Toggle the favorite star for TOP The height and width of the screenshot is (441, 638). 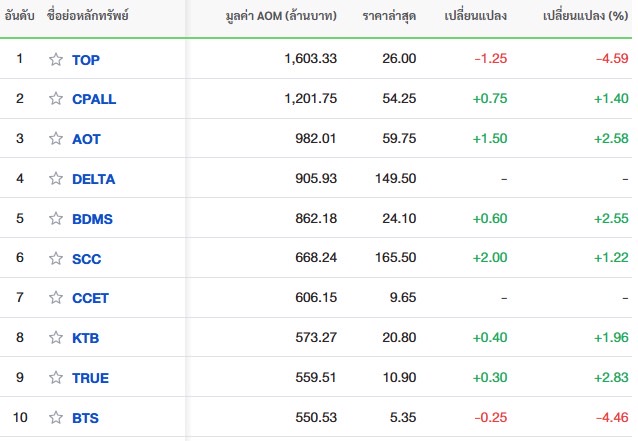[x=56, y=59]
